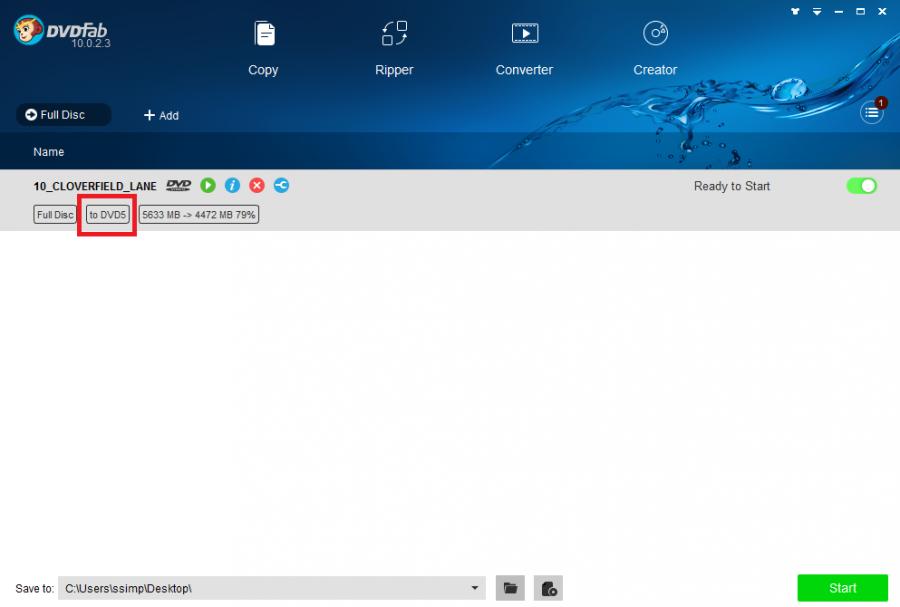Click the Save to path field

pos(271,588)
